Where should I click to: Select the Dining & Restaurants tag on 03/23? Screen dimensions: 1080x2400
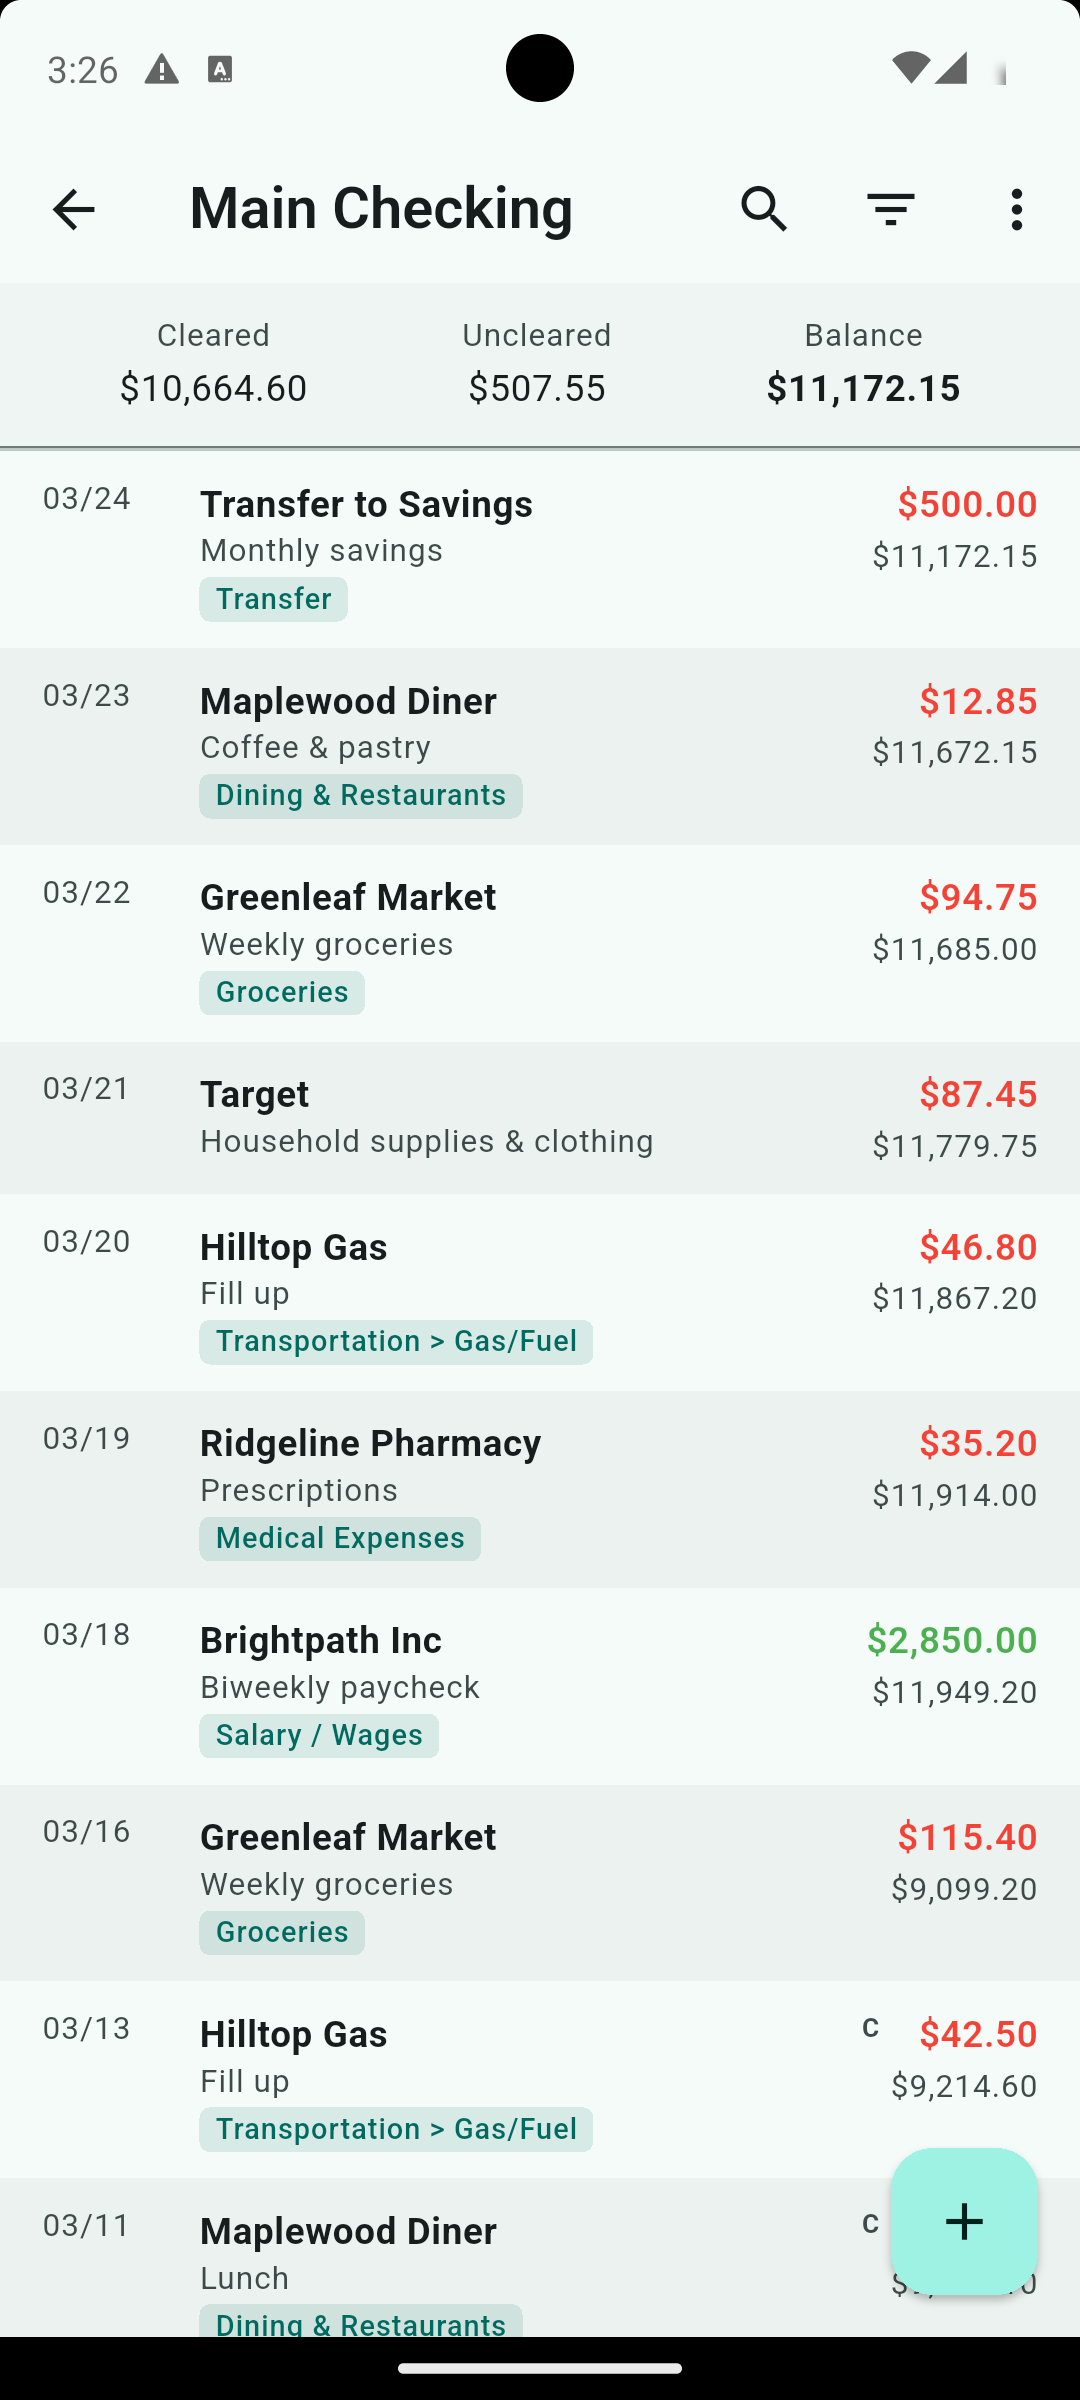point(360,796)
